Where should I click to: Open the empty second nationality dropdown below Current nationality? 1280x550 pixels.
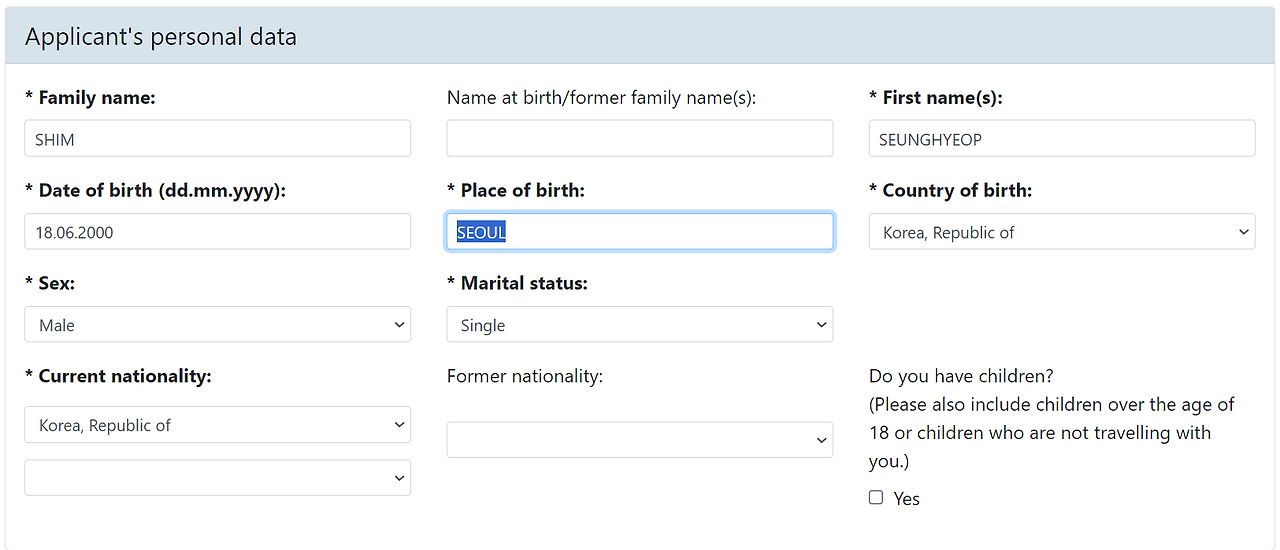(x=217, y=478)
